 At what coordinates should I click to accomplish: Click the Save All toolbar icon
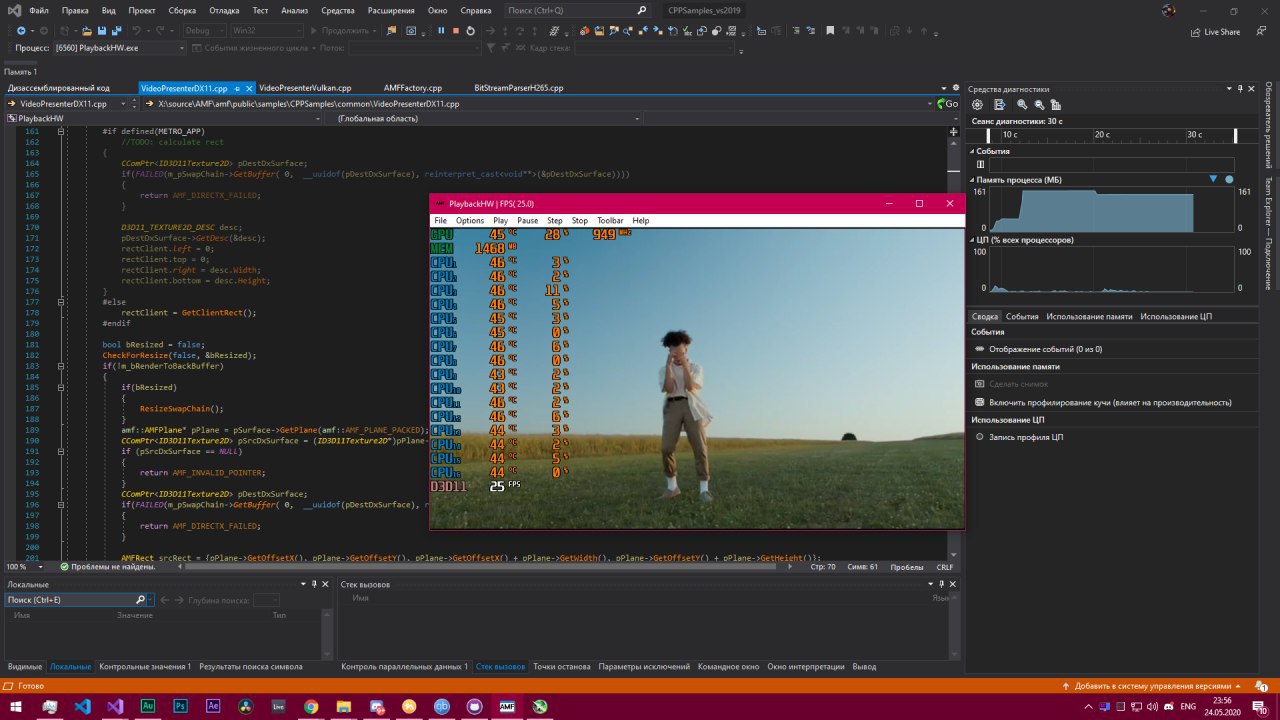tap(117, 31)
